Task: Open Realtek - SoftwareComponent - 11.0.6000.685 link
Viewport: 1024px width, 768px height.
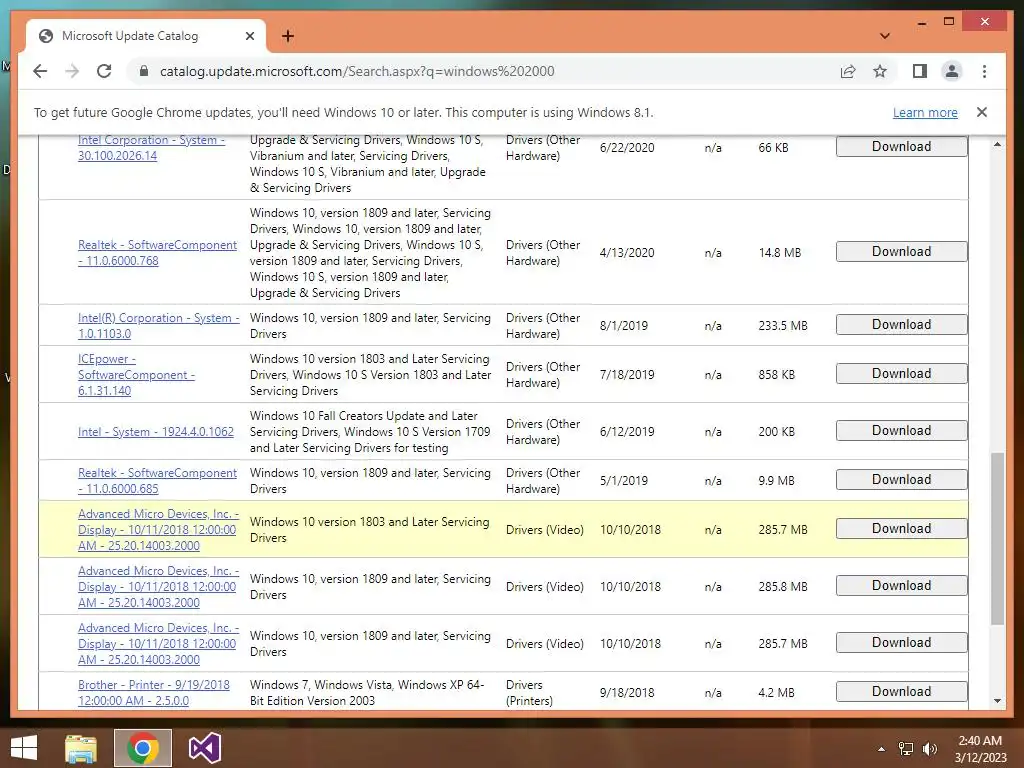Action: pos(157,481)
